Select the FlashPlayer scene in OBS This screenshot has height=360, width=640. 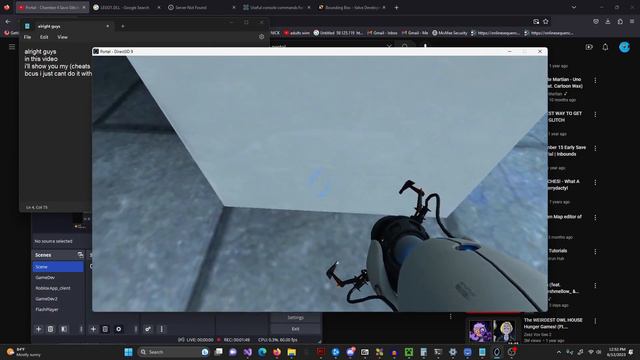pyautogui.click(x=58, y=309)
